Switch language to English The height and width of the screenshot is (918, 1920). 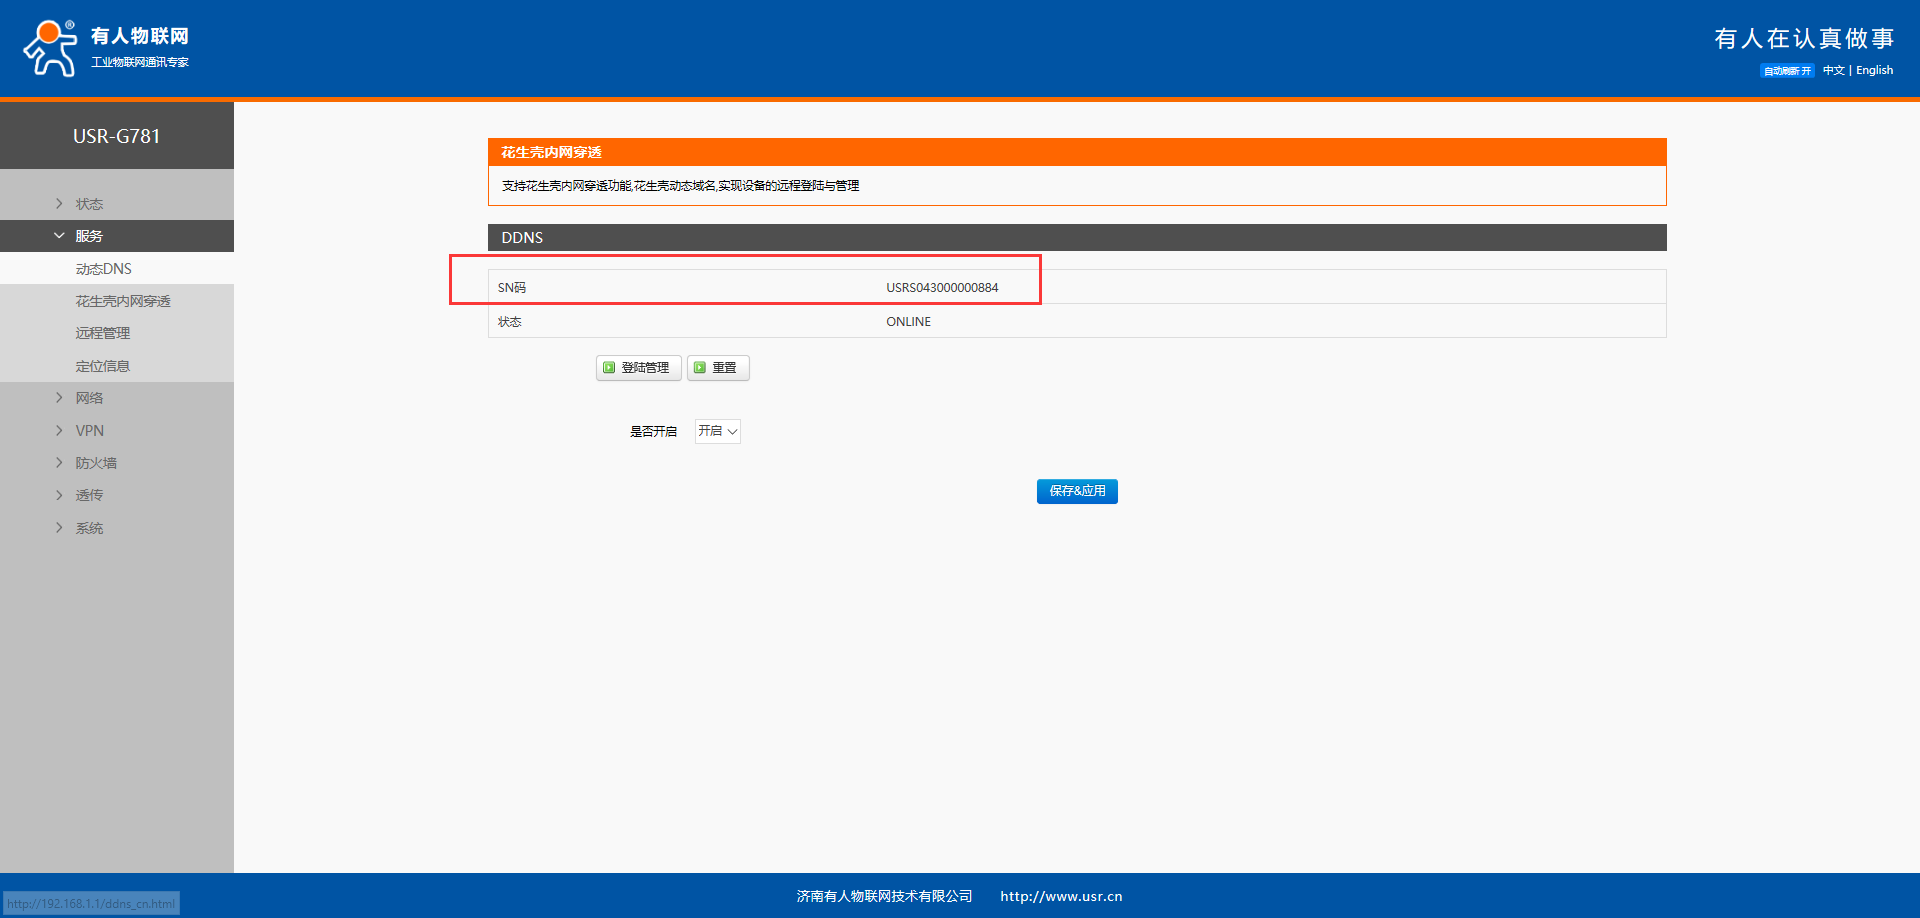point(1874,71)
